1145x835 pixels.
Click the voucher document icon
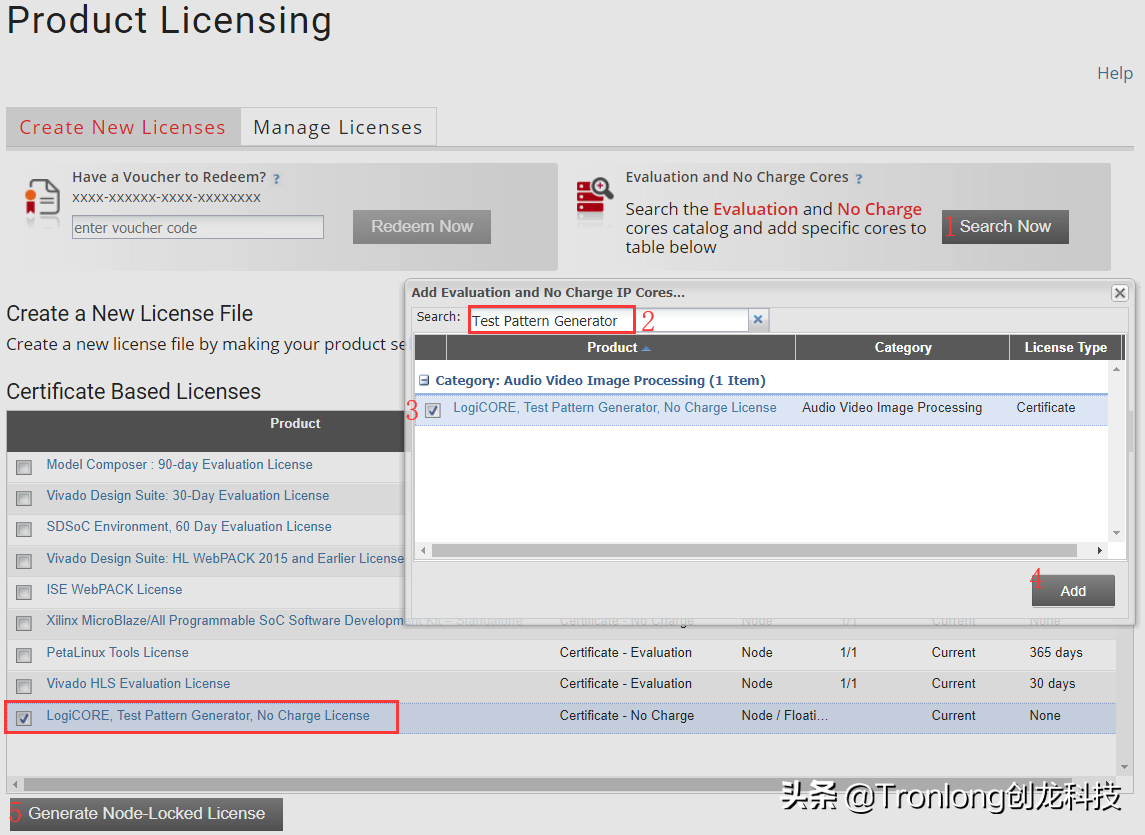42,199
